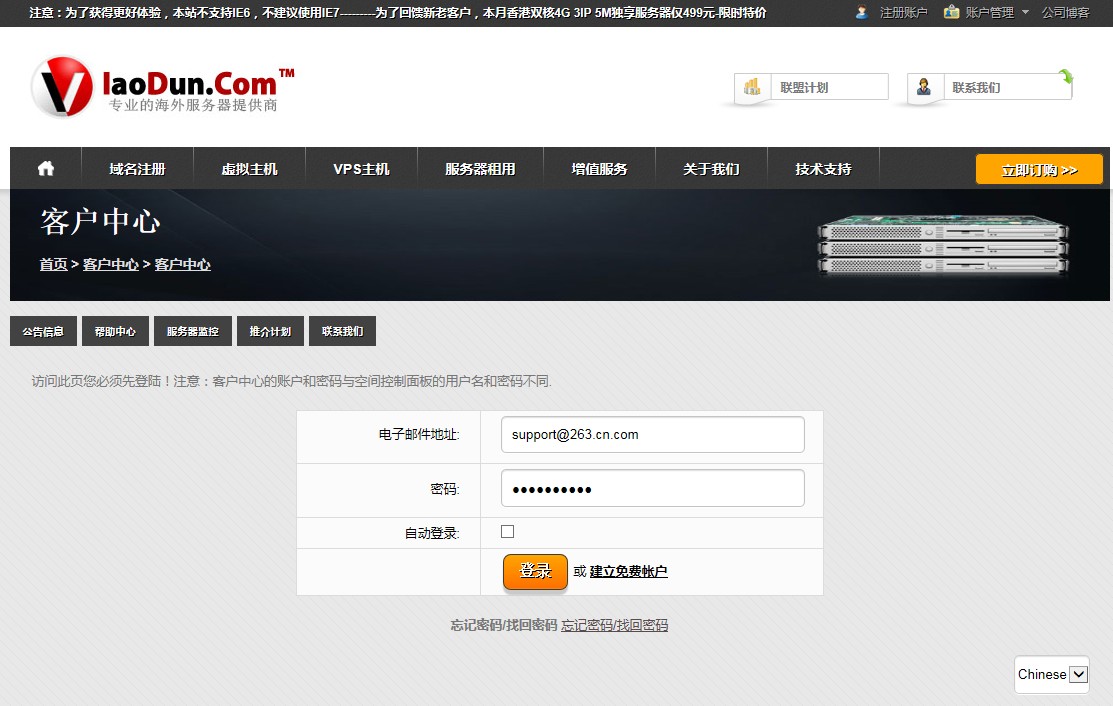Click the 联盟计划 header button

[811, 87]
